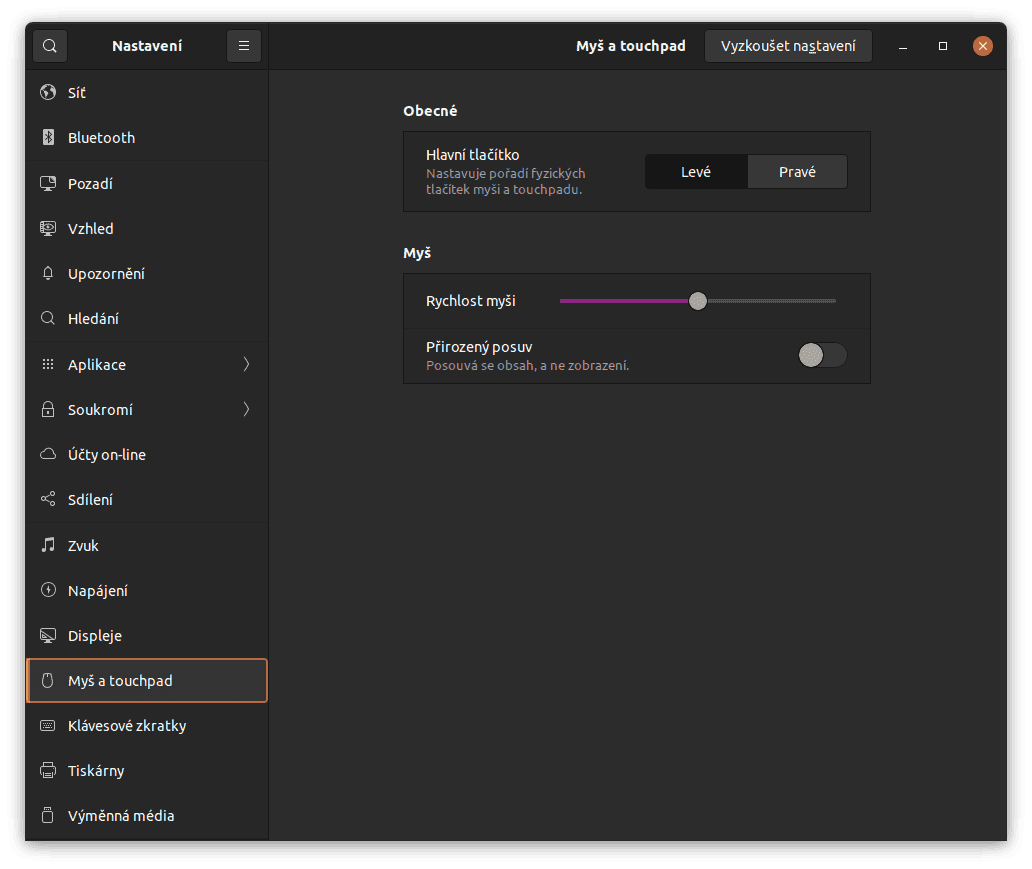Select Levé as primary button
Screen dimensions: 1032x869
(696, 172)
